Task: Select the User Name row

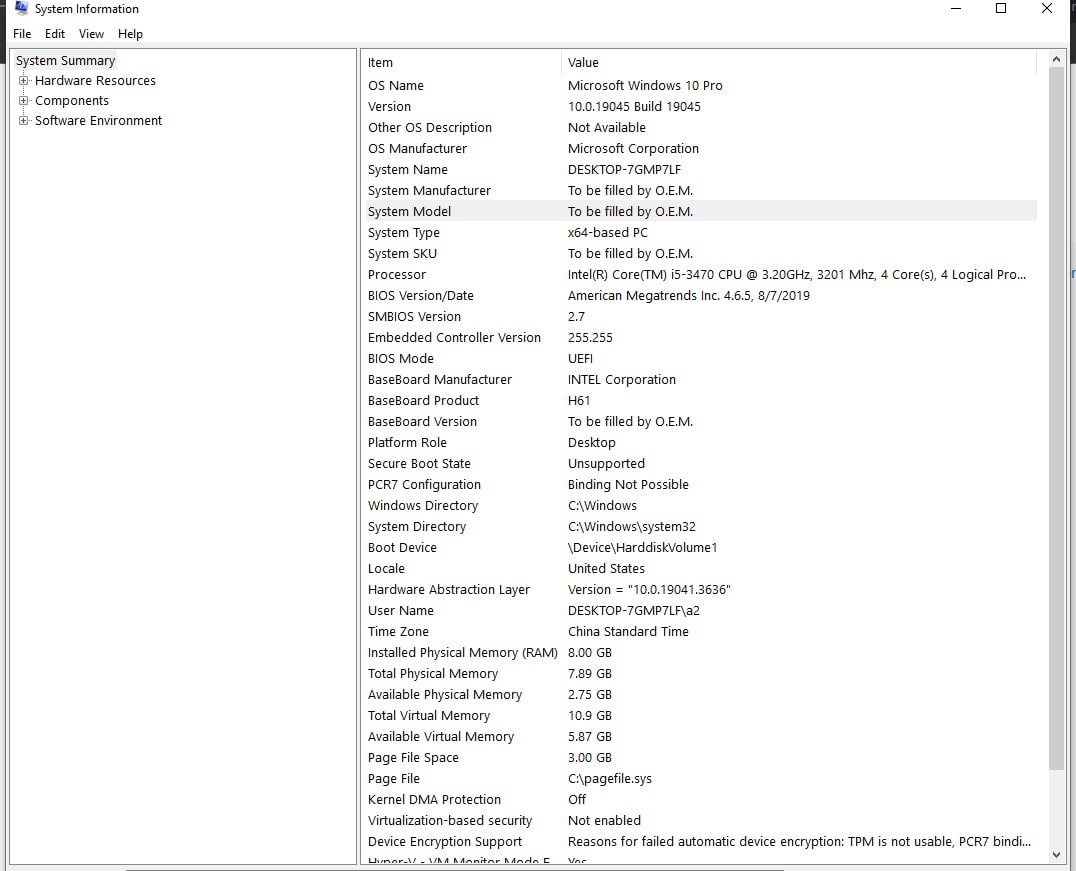Action: coord(699,611)
